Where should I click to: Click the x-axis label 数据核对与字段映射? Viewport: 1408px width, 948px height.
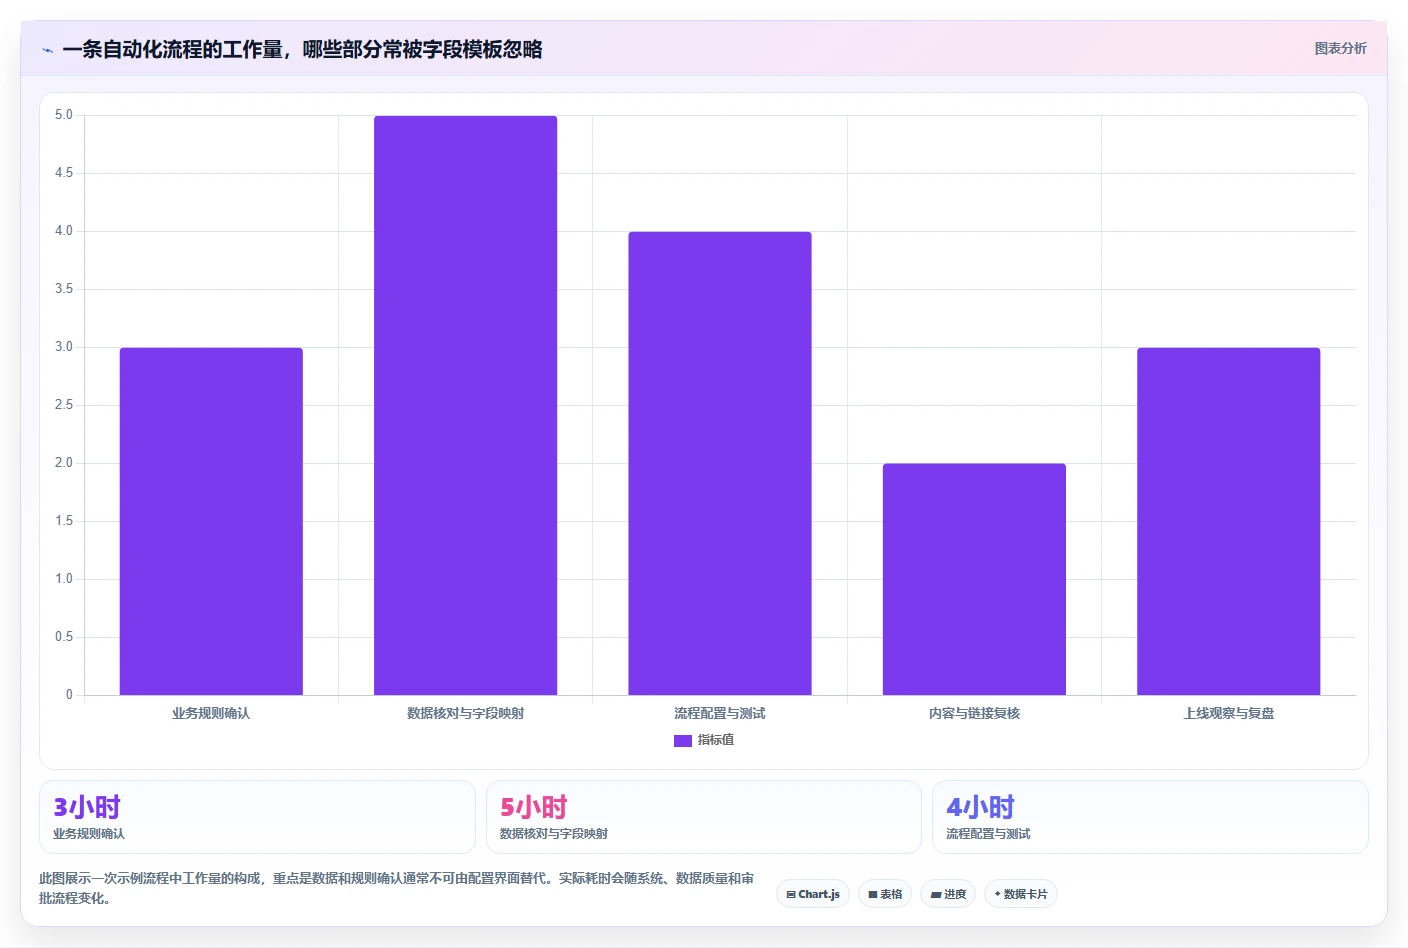click(x=465, y=713)
